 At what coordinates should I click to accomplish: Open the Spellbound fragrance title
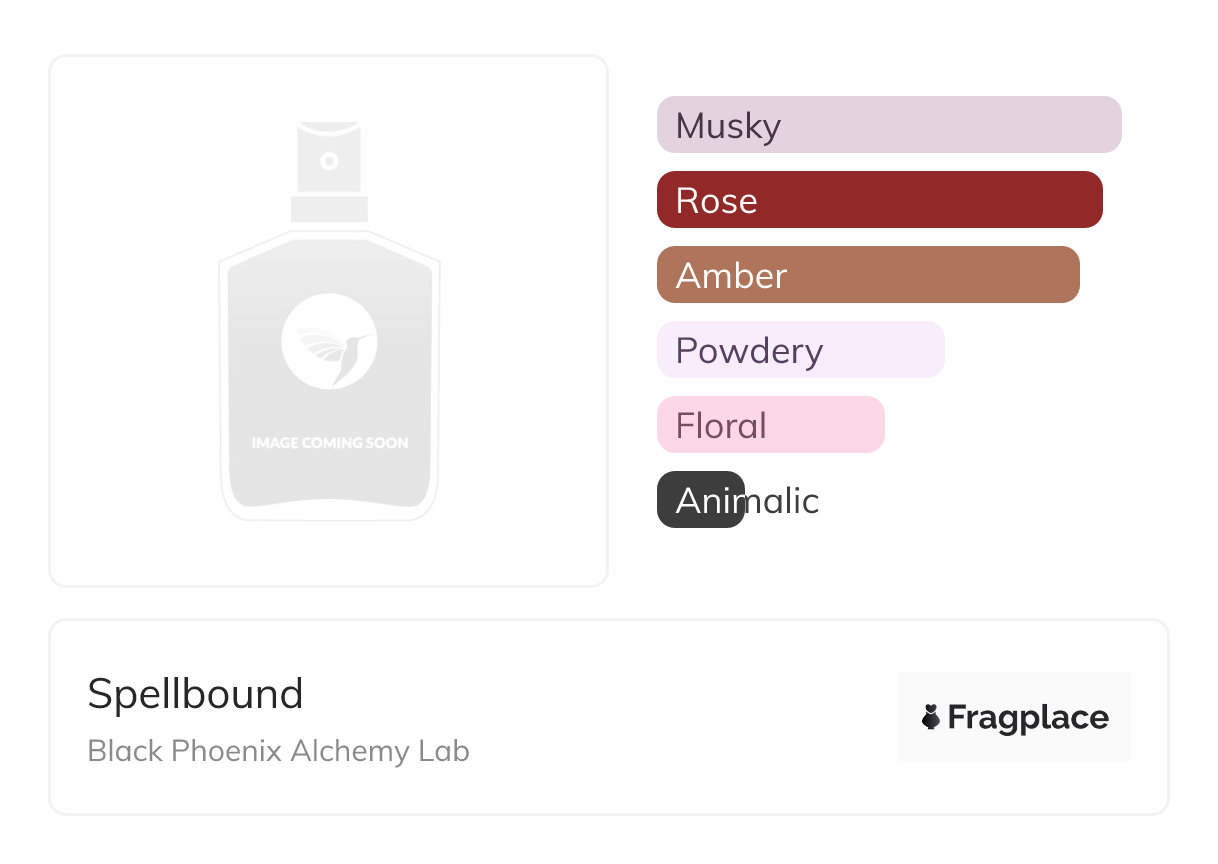pos(195,694)
